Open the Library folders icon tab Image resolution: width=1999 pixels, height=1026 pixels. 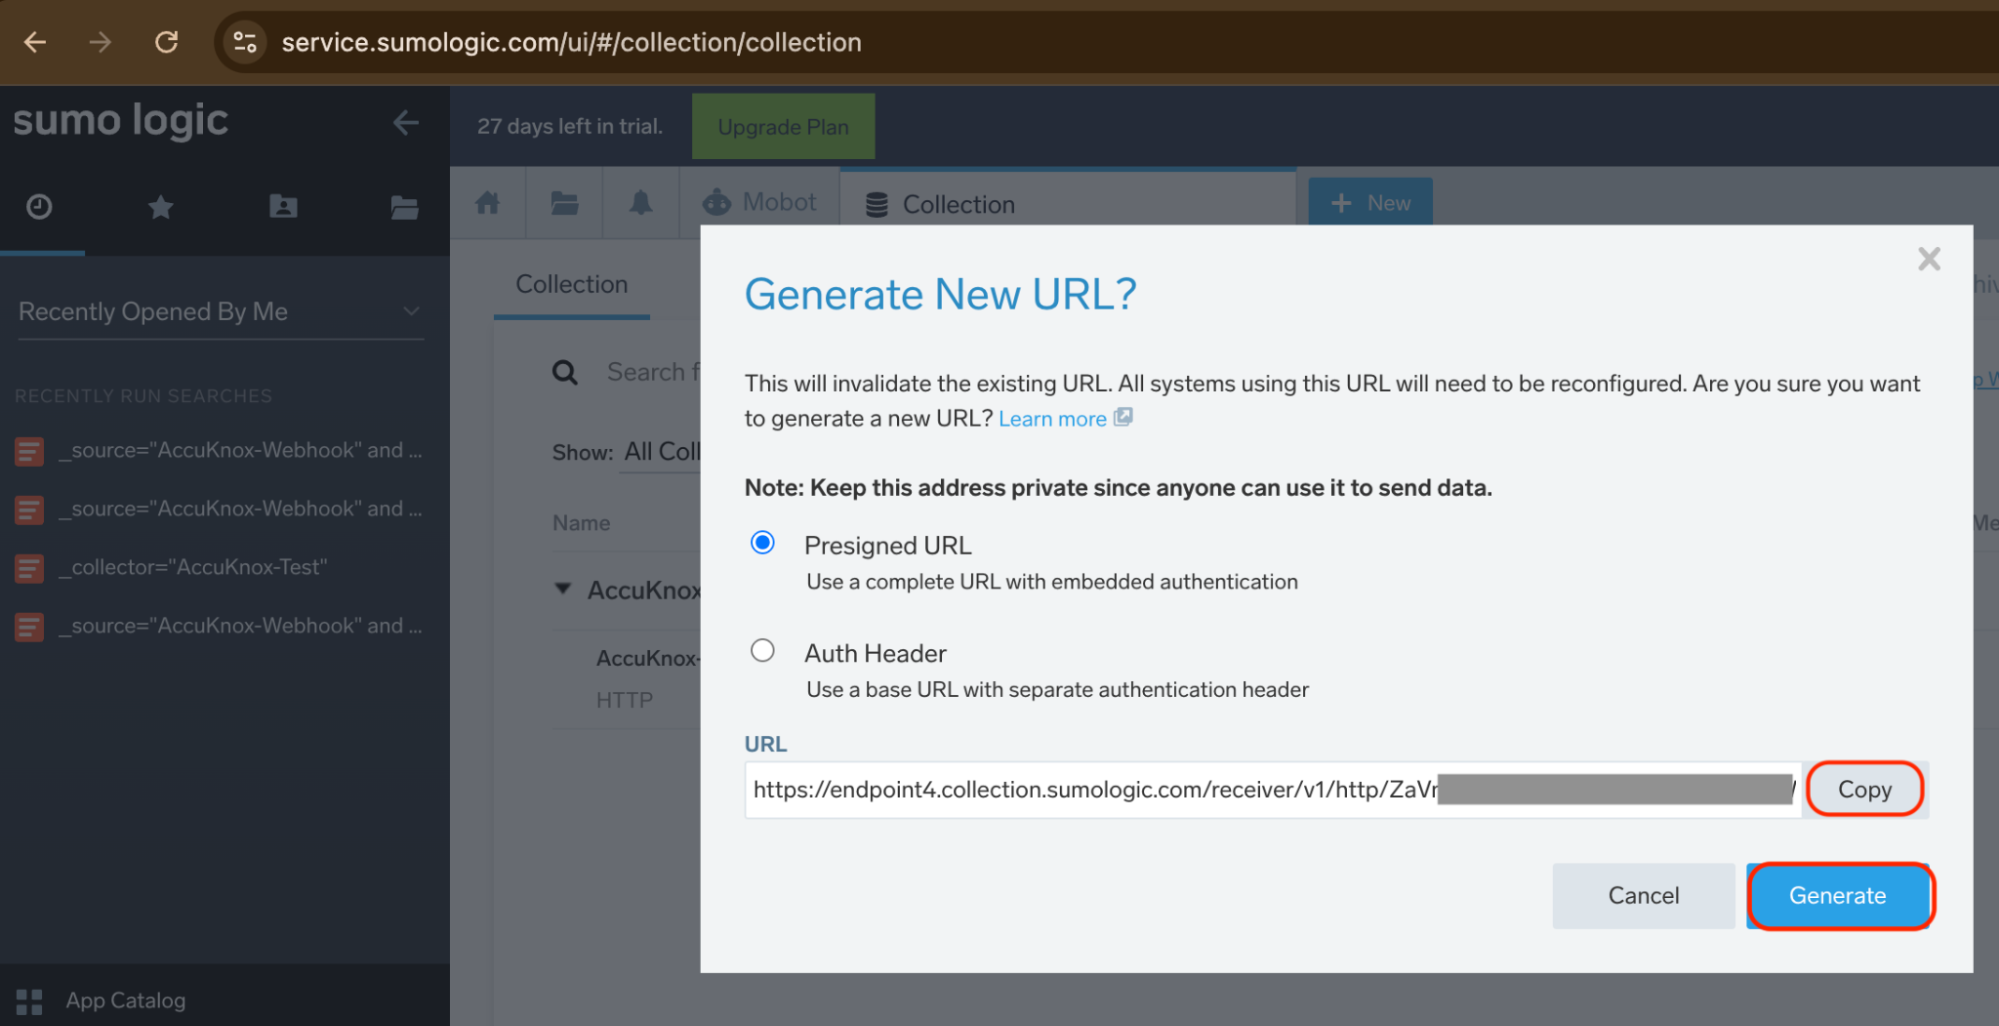(404, 207)
